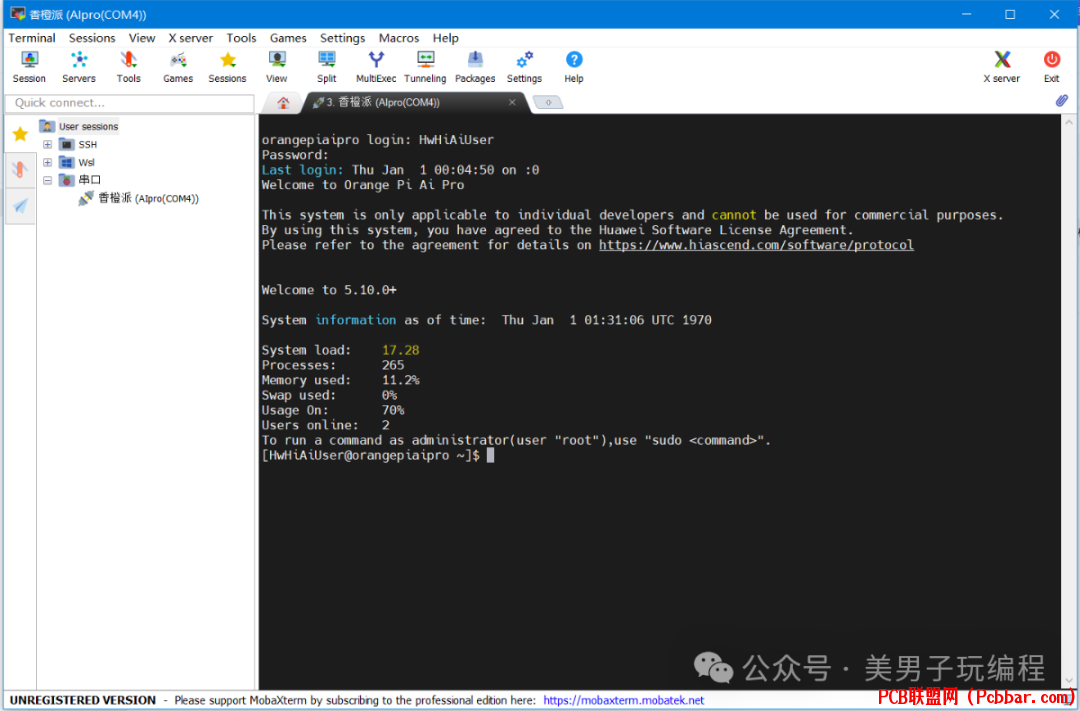Click the Memory used value 11.2%
This screenshot has height=711, width=1080.
(400, 380)
